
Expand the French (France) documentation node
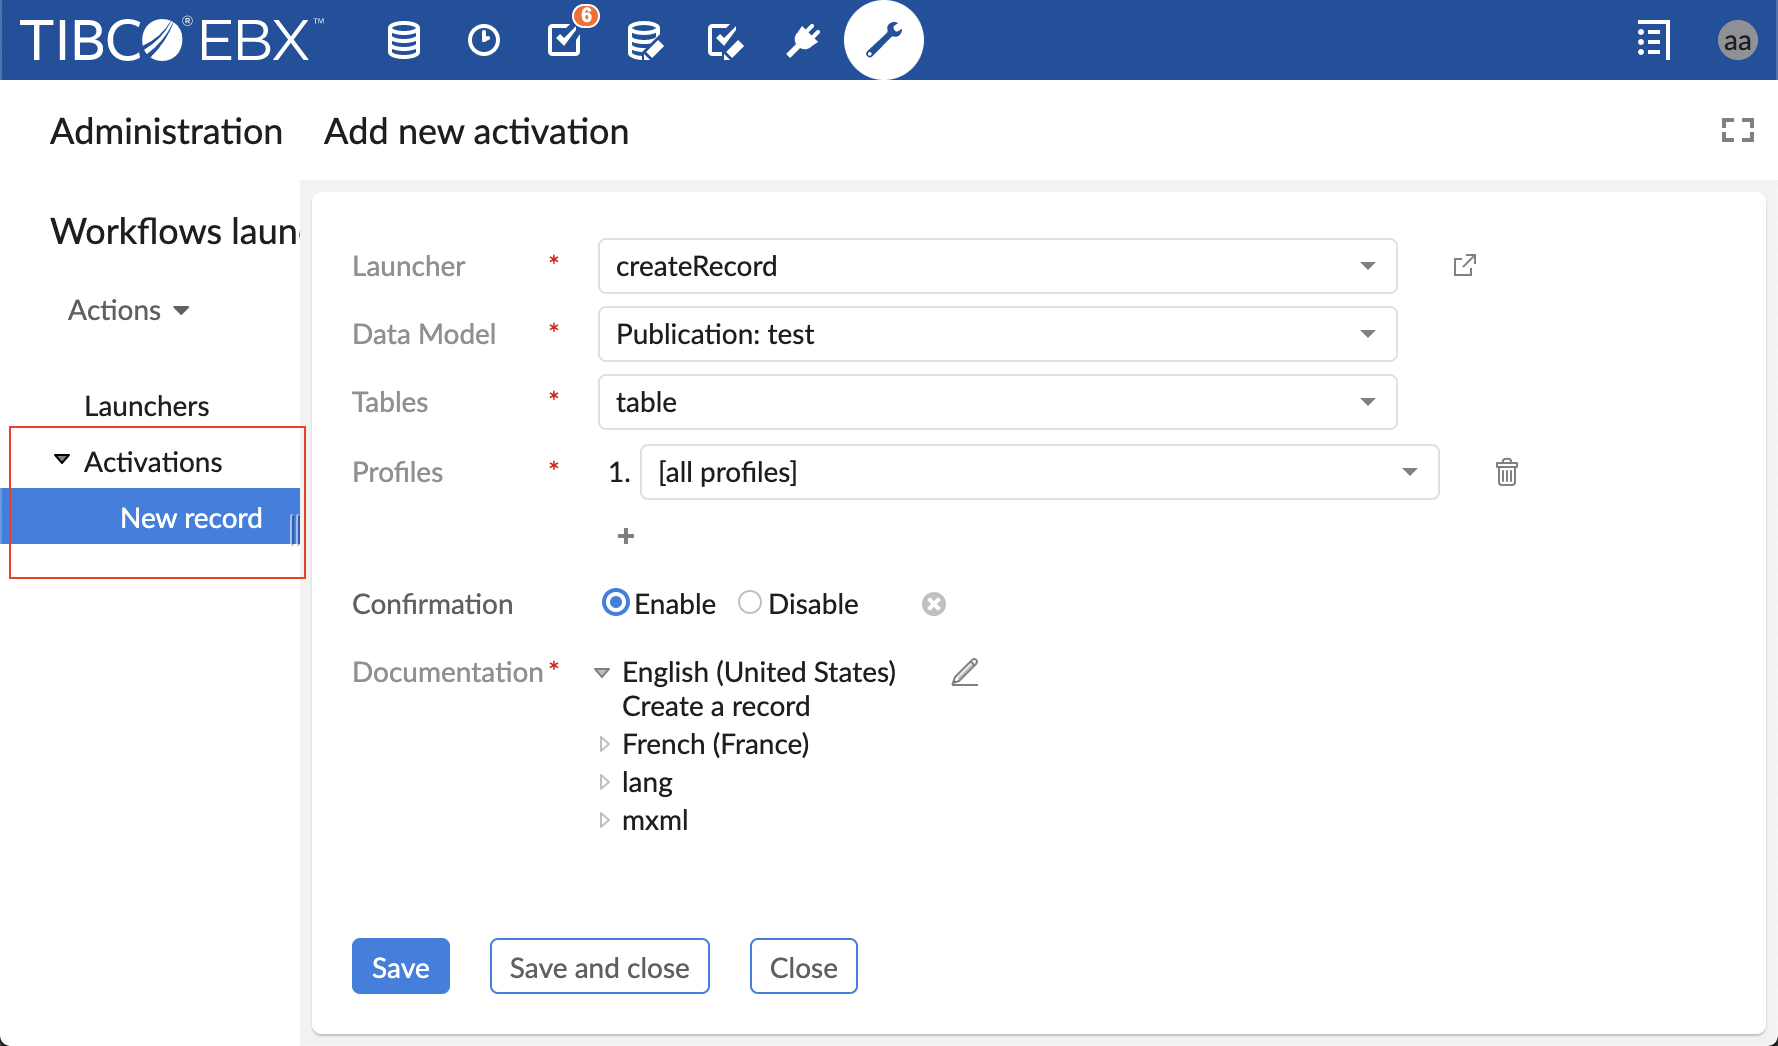pos(604,744)
